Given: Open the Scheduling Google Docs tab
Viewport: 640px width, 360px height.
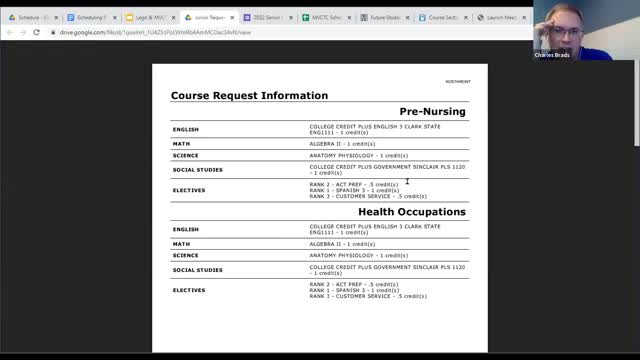Looking at the screenshot, I should tap(88, 18).
